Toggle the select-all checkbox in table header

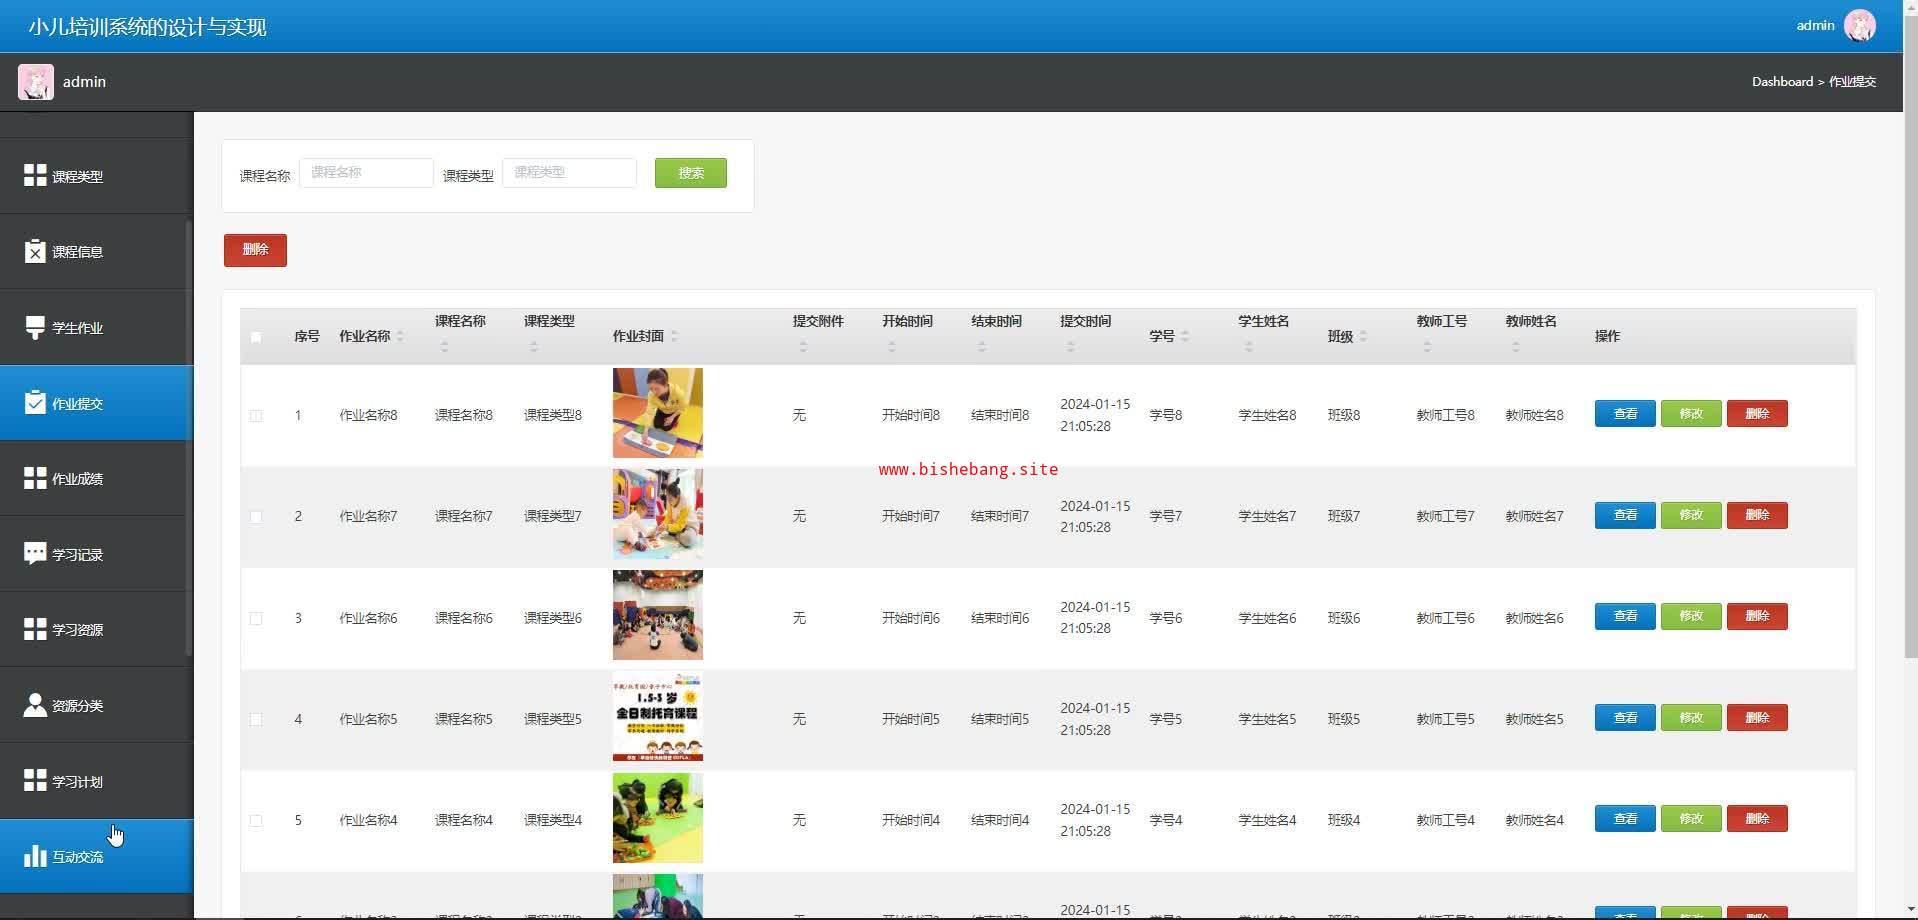pos(256,337)
